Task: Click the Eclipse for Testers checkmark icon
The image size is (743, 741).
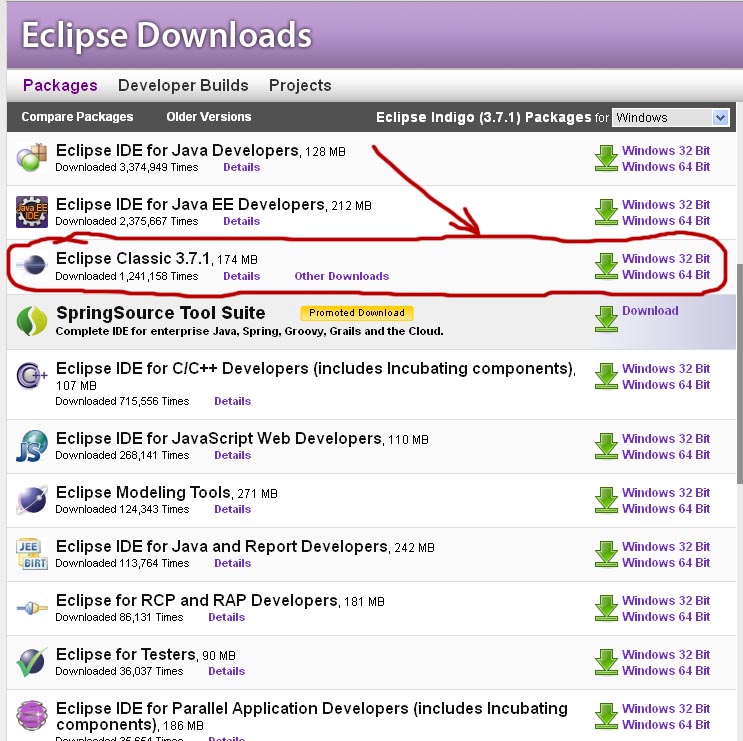Action: pos(32,662)
